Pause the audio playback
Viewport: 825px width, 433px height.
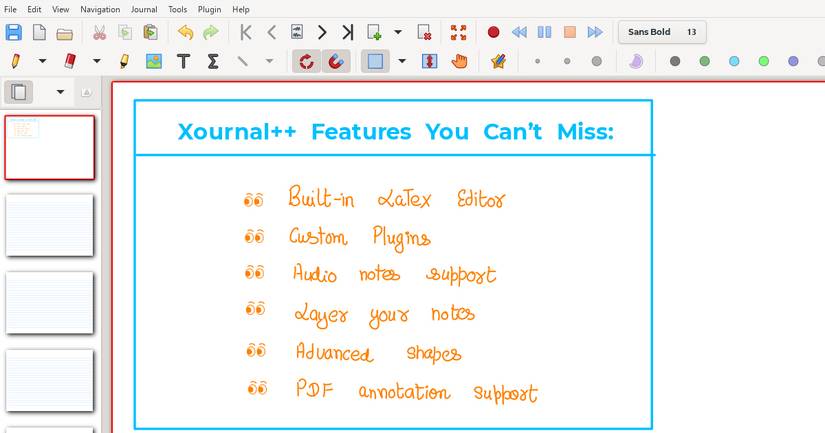tap(544, 33)
